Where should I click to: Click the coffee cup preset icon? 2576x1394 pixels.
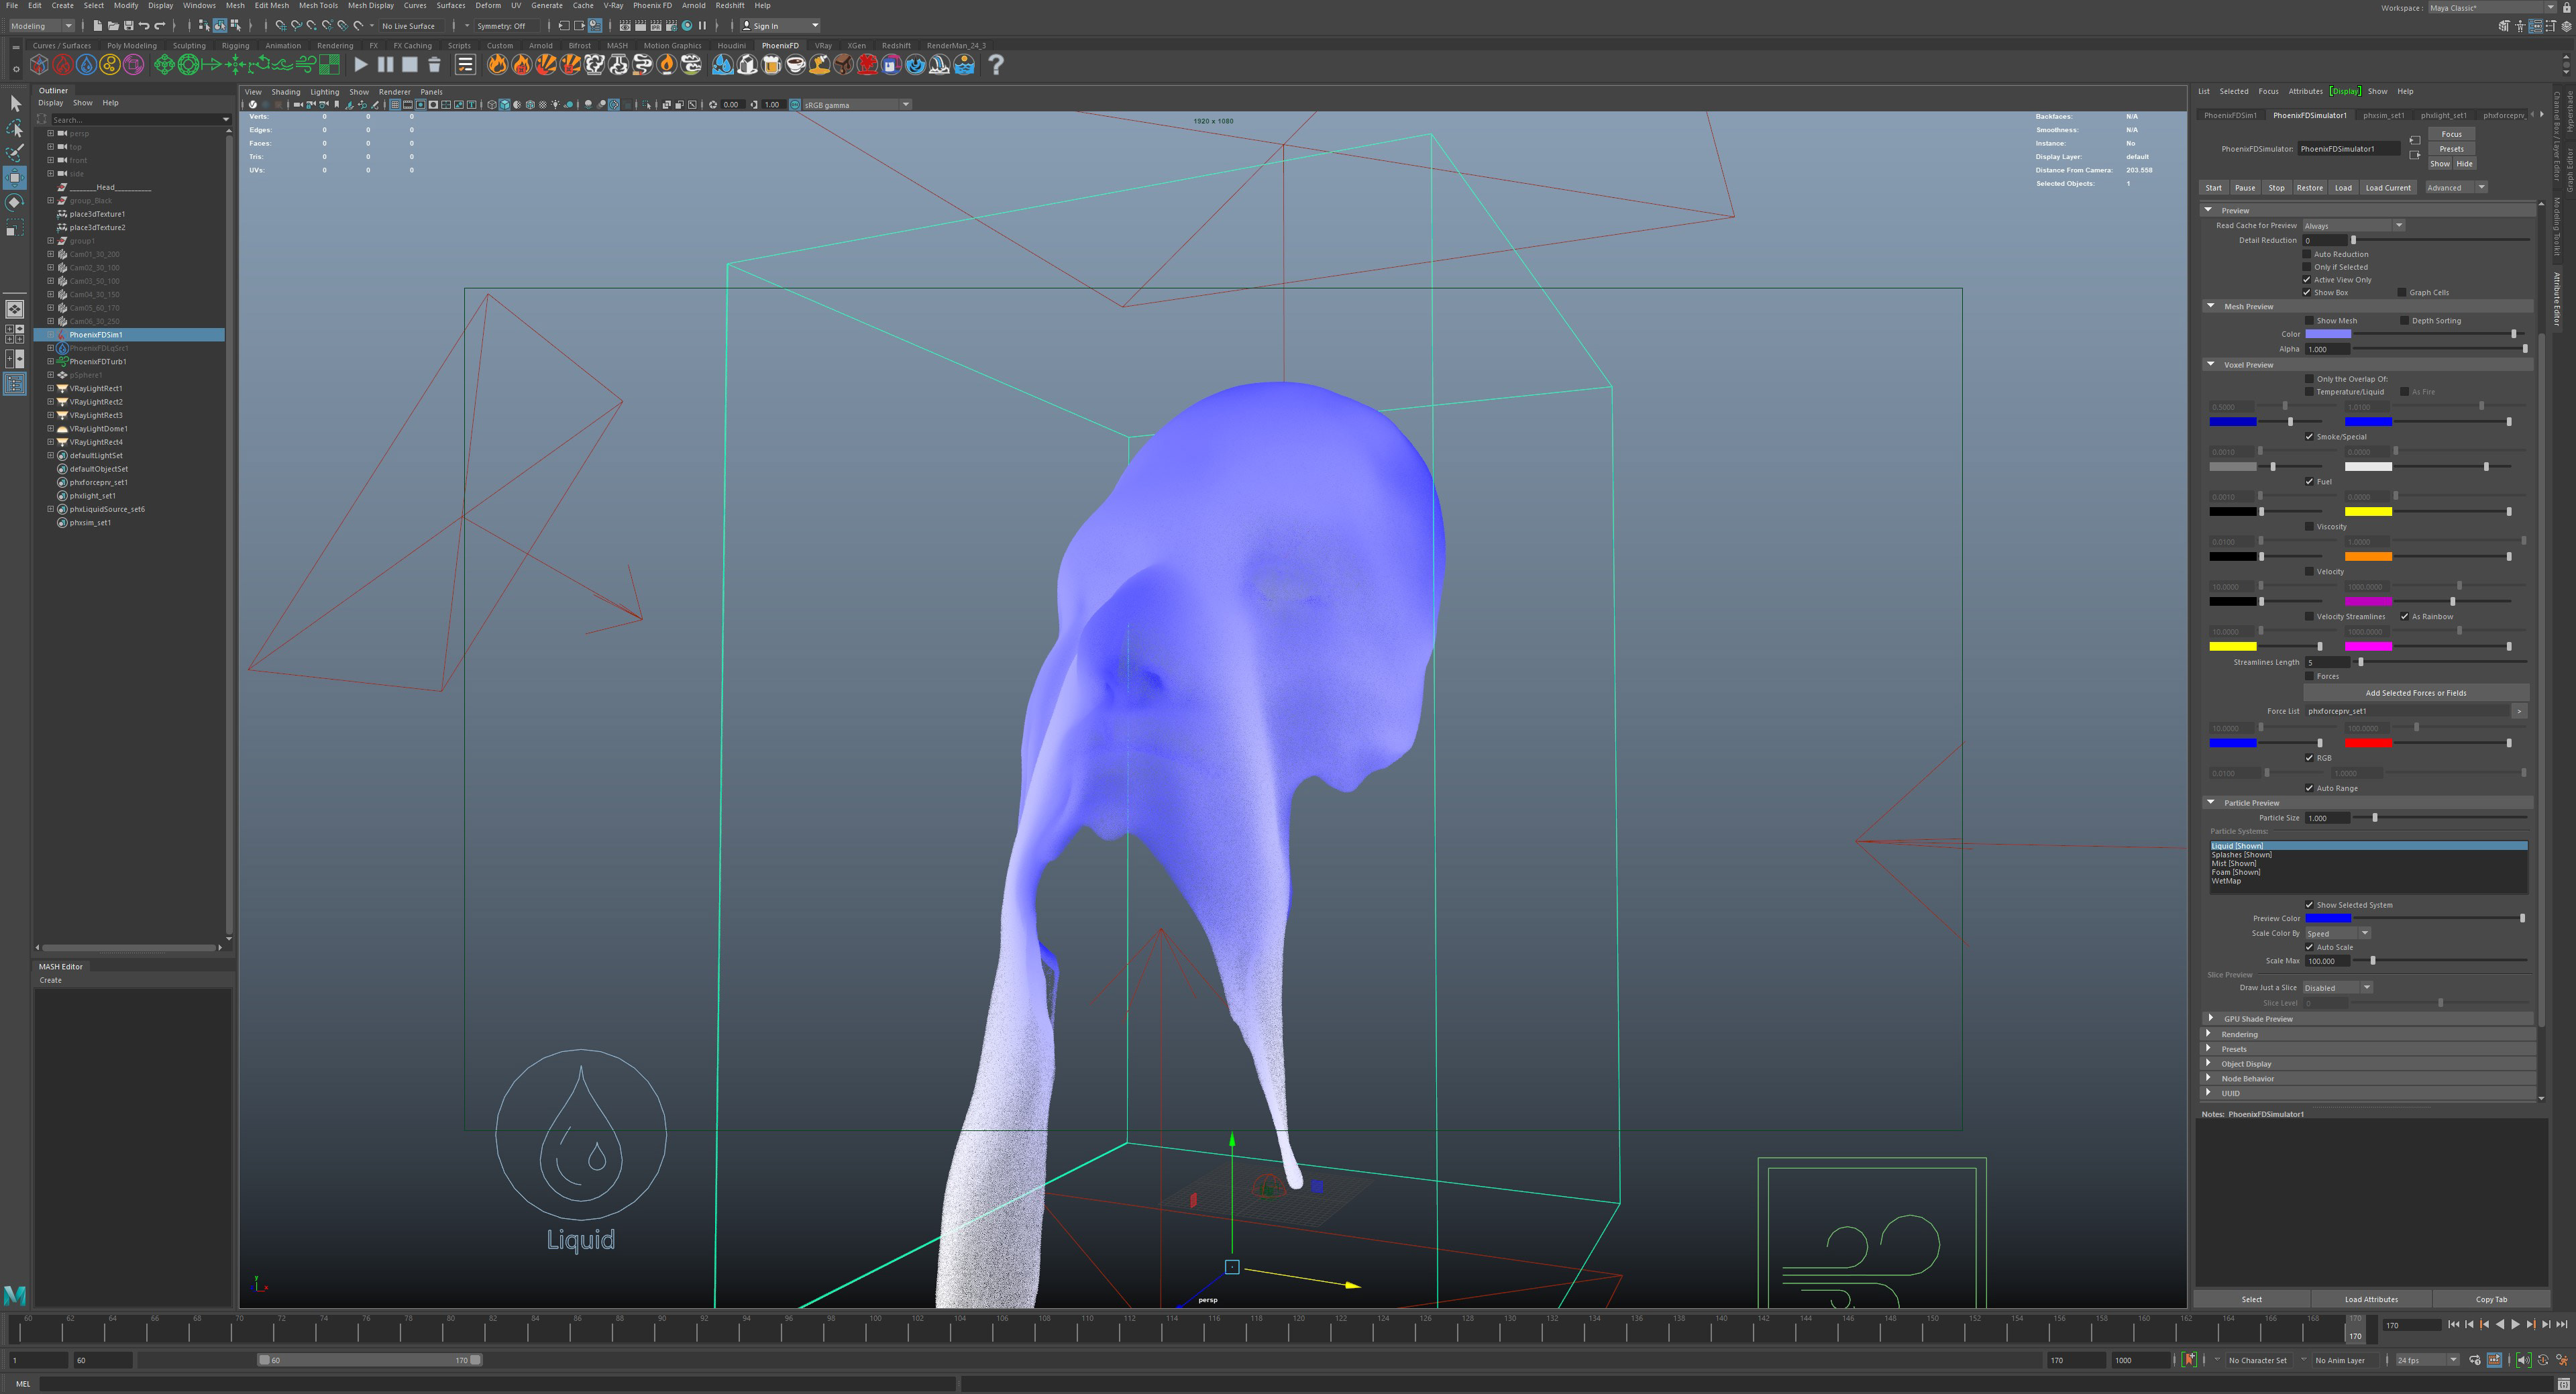coord(795,65)
